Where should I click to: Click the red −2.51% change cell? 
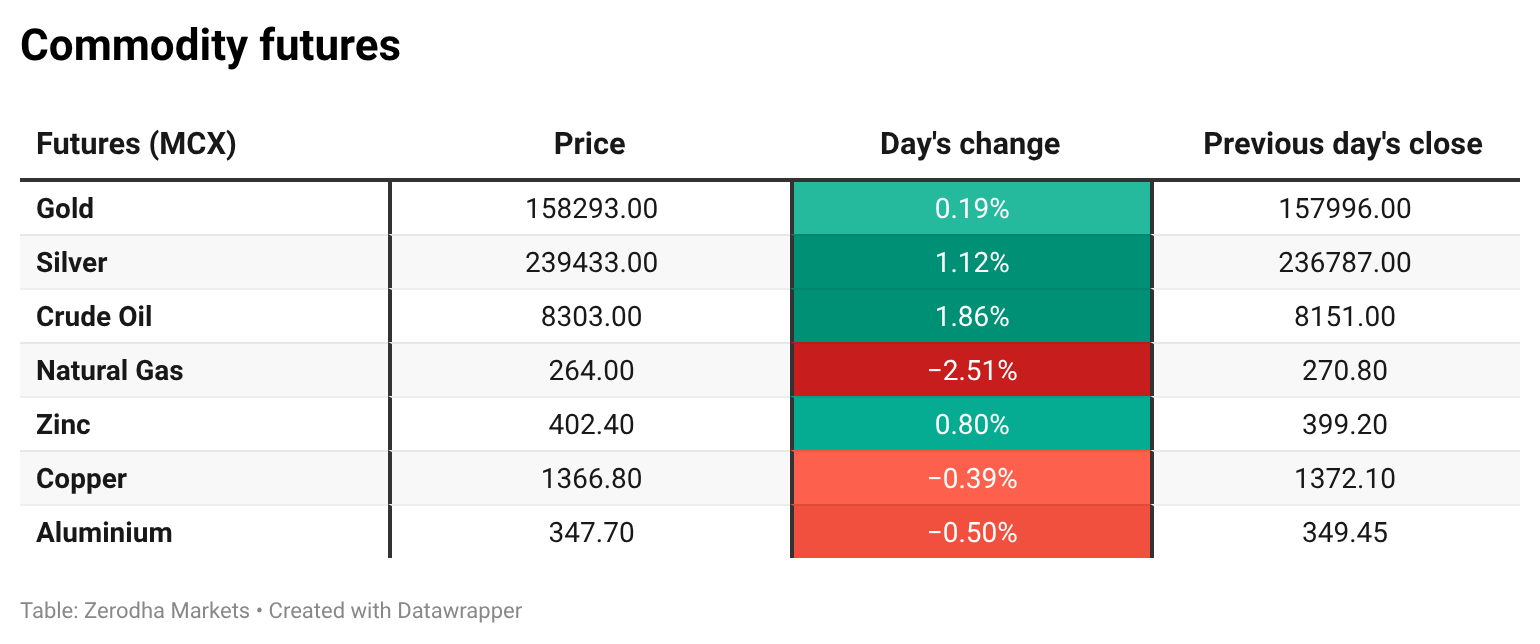coord(972,371)
